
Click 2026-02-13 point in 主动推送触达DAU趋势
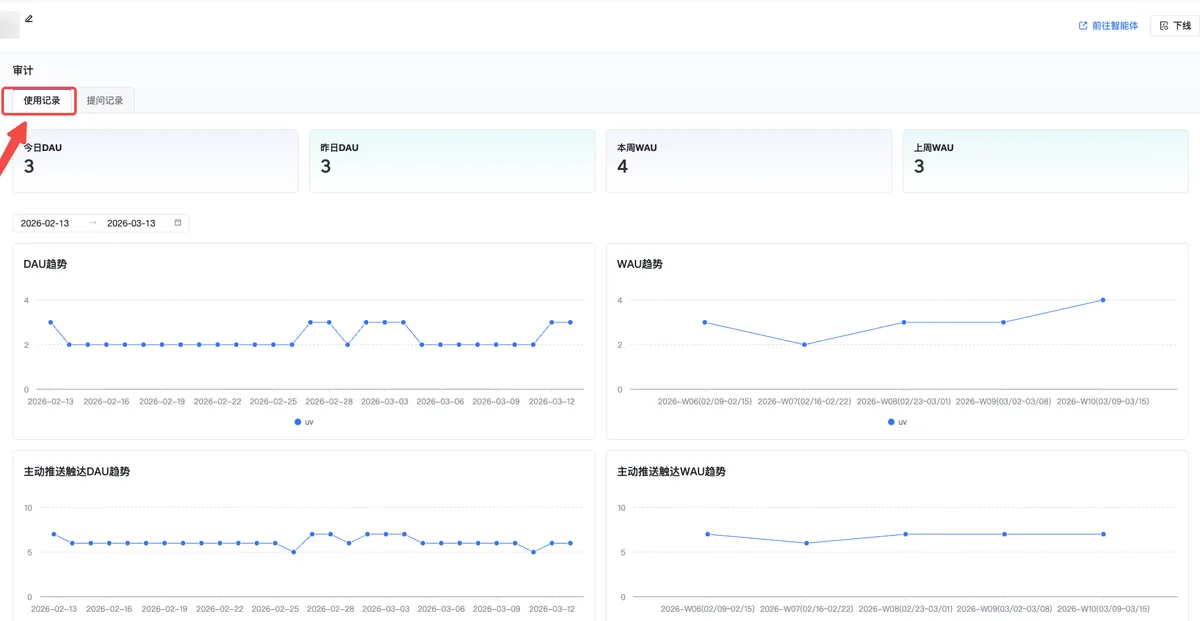pos(53,534)
